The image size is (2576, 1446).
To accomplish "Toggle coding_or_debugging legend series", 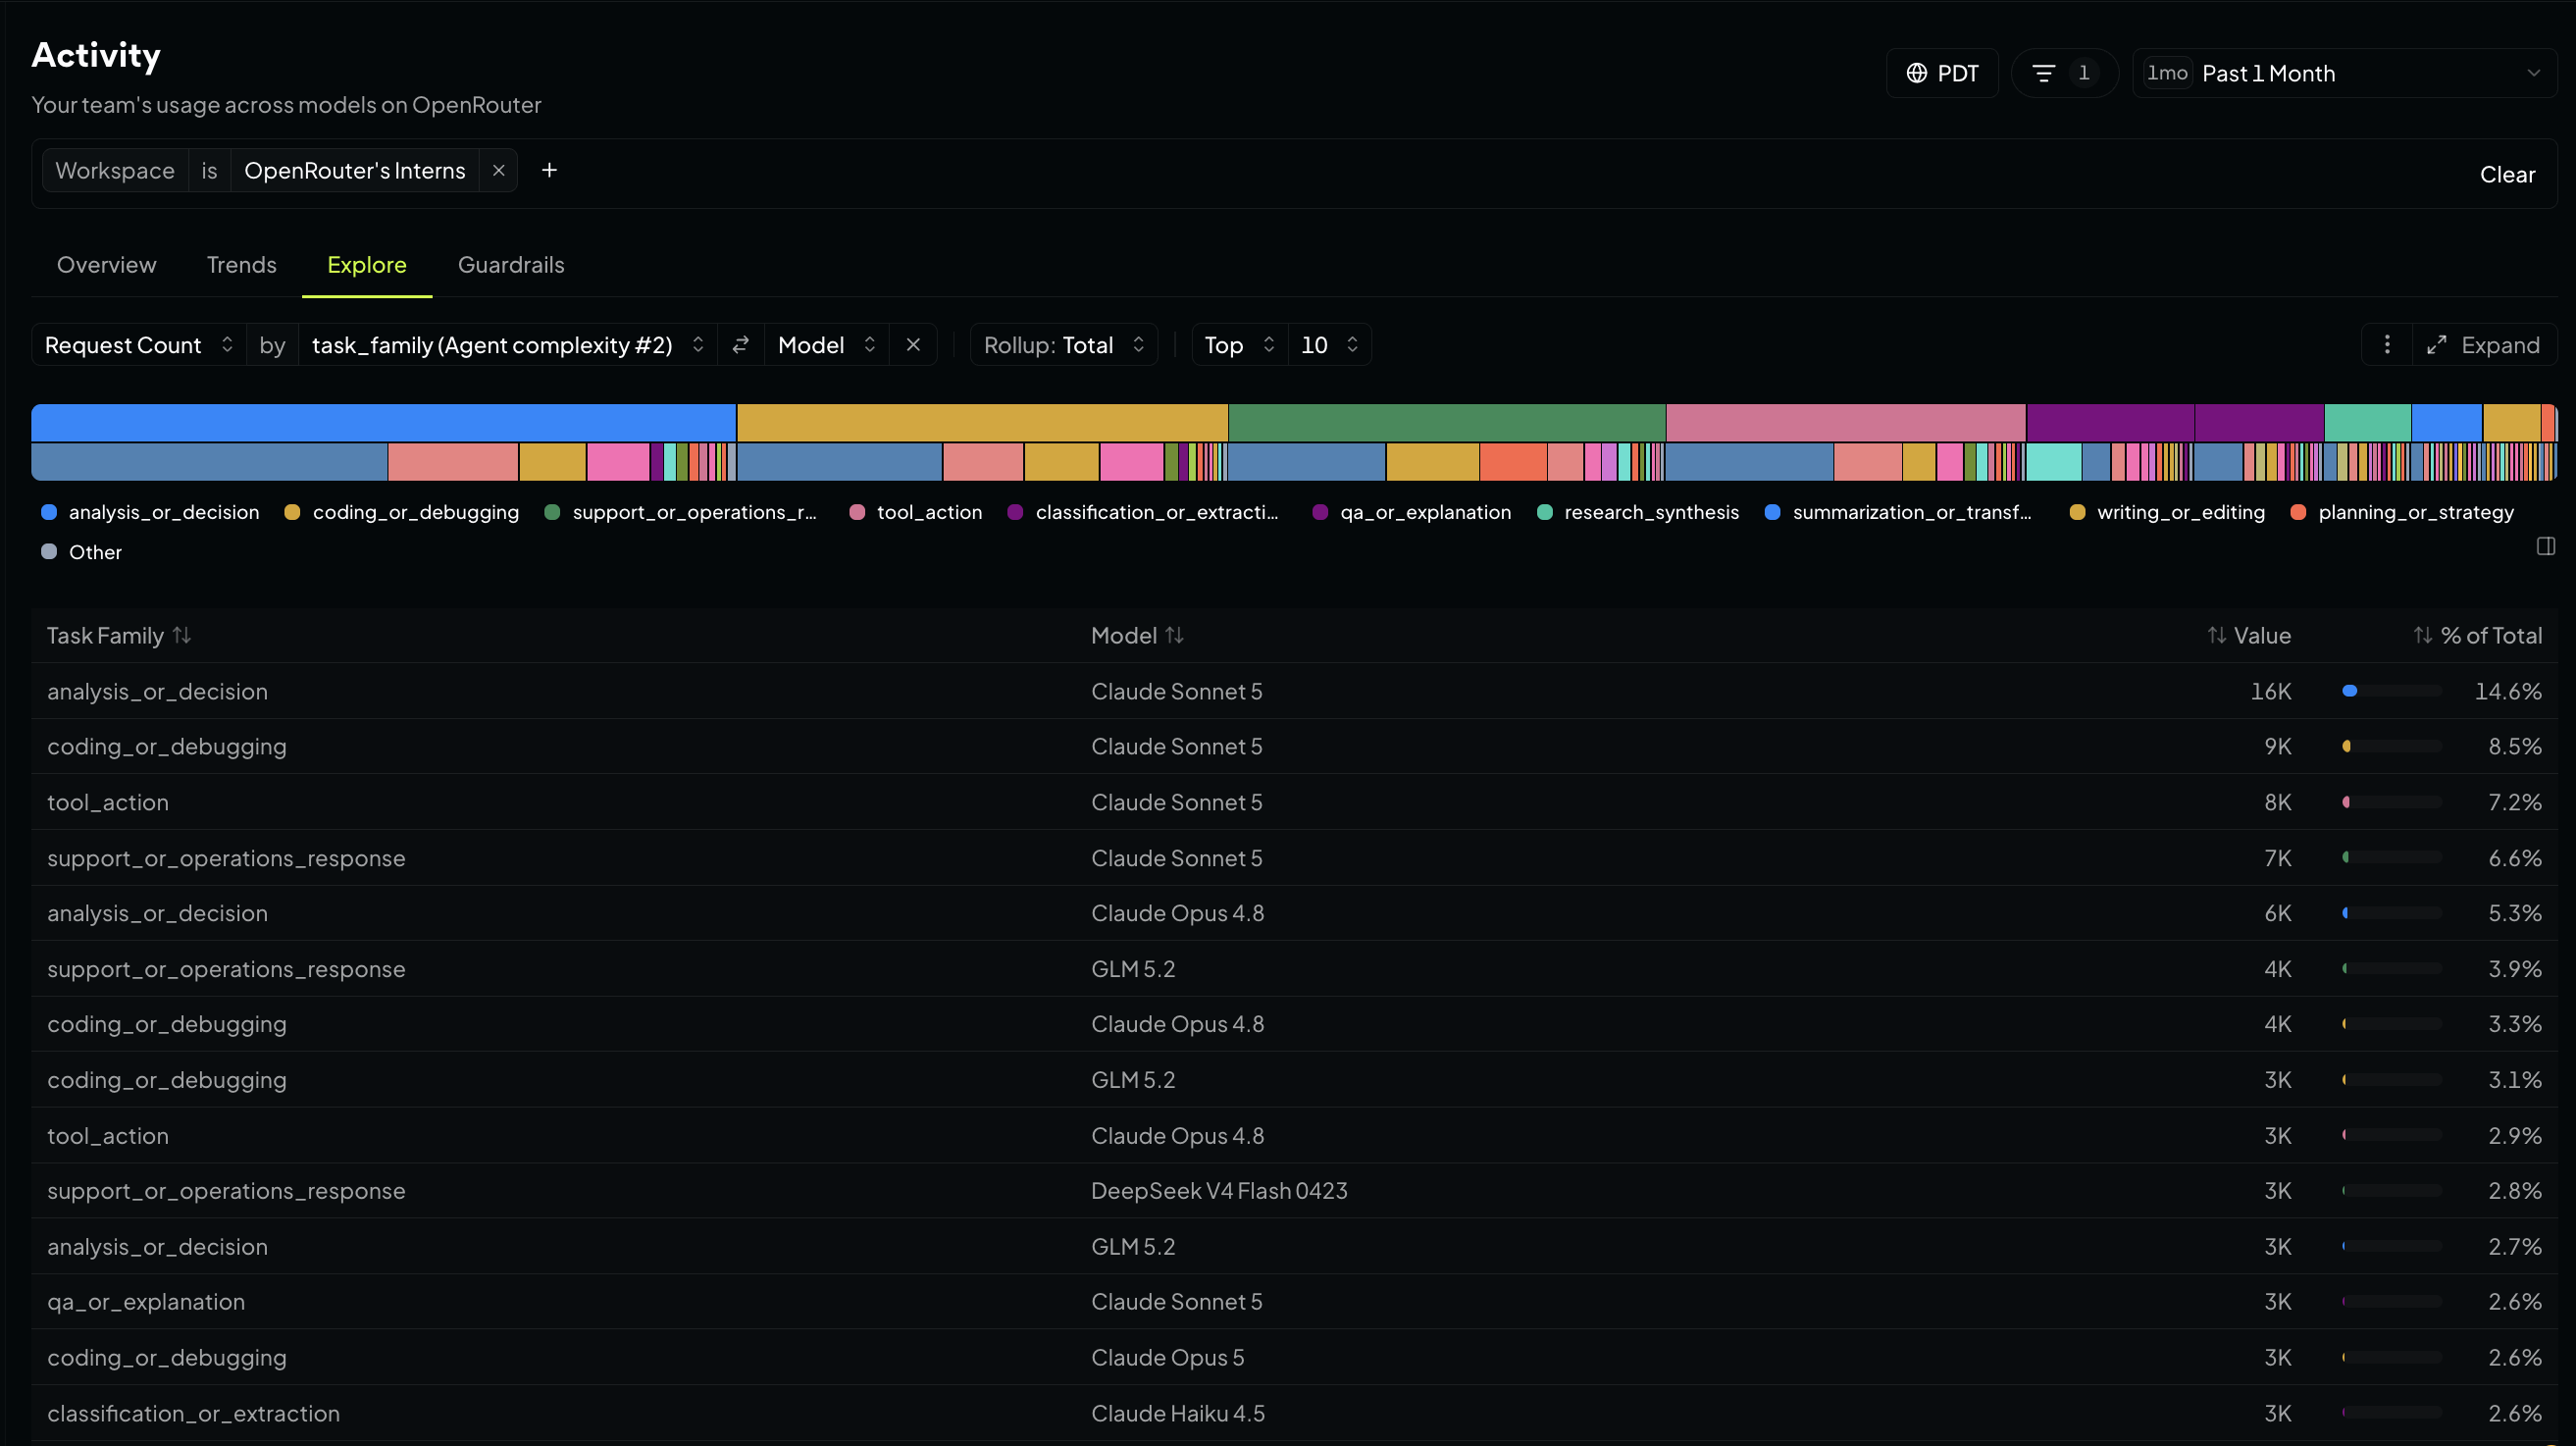I will tap(402, 512).
